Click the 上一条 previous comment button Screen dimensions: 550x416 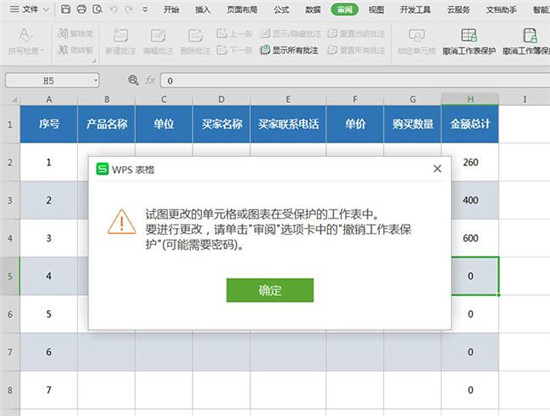(234, 34)
